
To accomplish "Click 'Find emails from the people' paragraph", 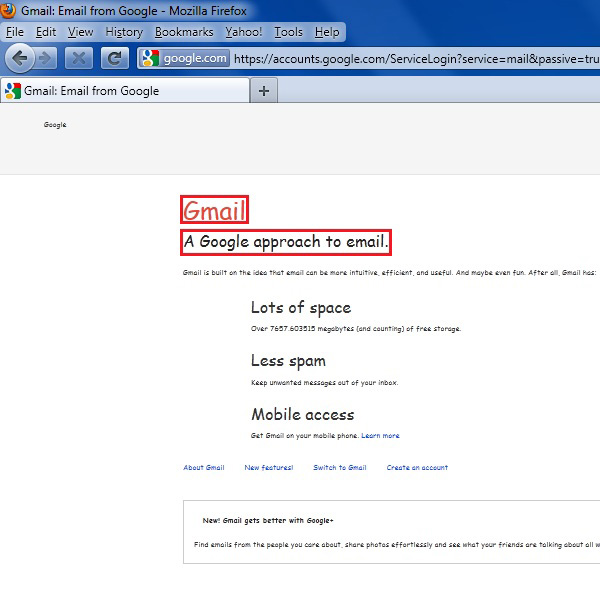I will pyautogui.click(x=397, y=545).
